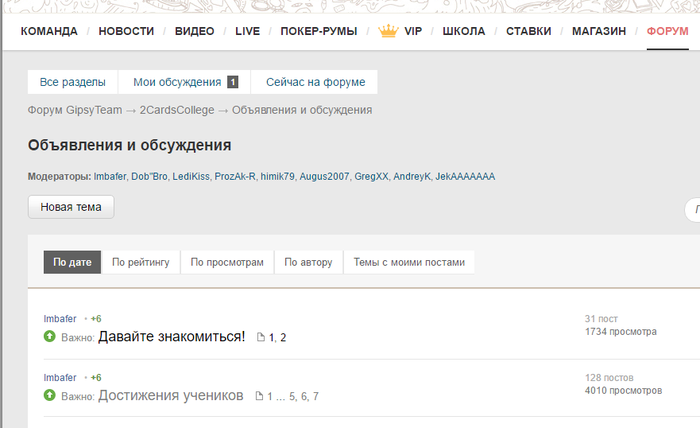
Task: Open moderator AndreyK profile
Action: 412,176
